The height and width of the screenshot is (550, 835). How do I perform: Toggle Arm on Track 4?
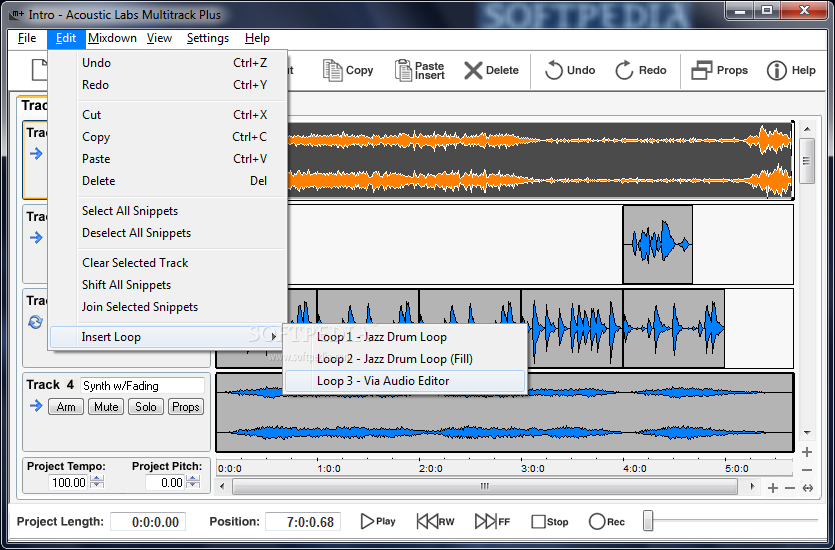click(66, 407)
